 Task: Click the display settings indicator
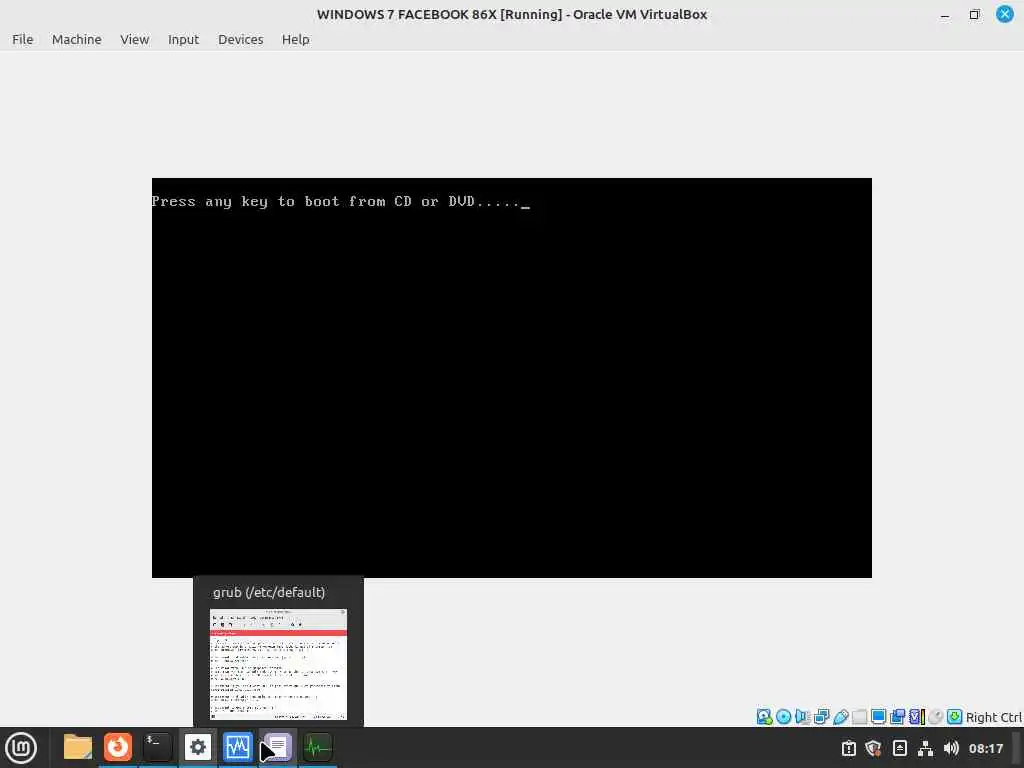[878, 716]
